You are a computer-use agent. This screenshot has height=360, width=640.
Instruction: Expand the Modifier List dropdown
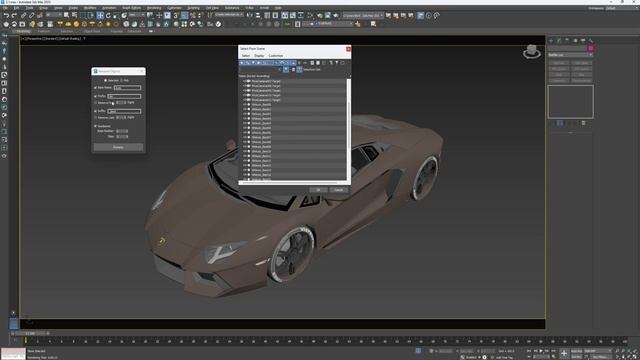point(570,55)
